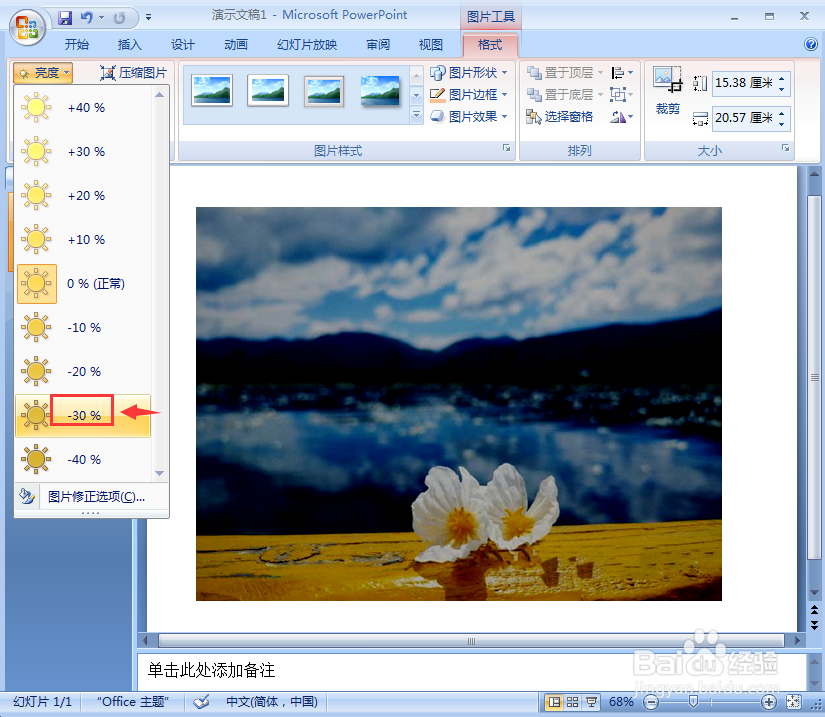
Task: Apply the fourth picture style thumbnail
Action: [380, 90]
